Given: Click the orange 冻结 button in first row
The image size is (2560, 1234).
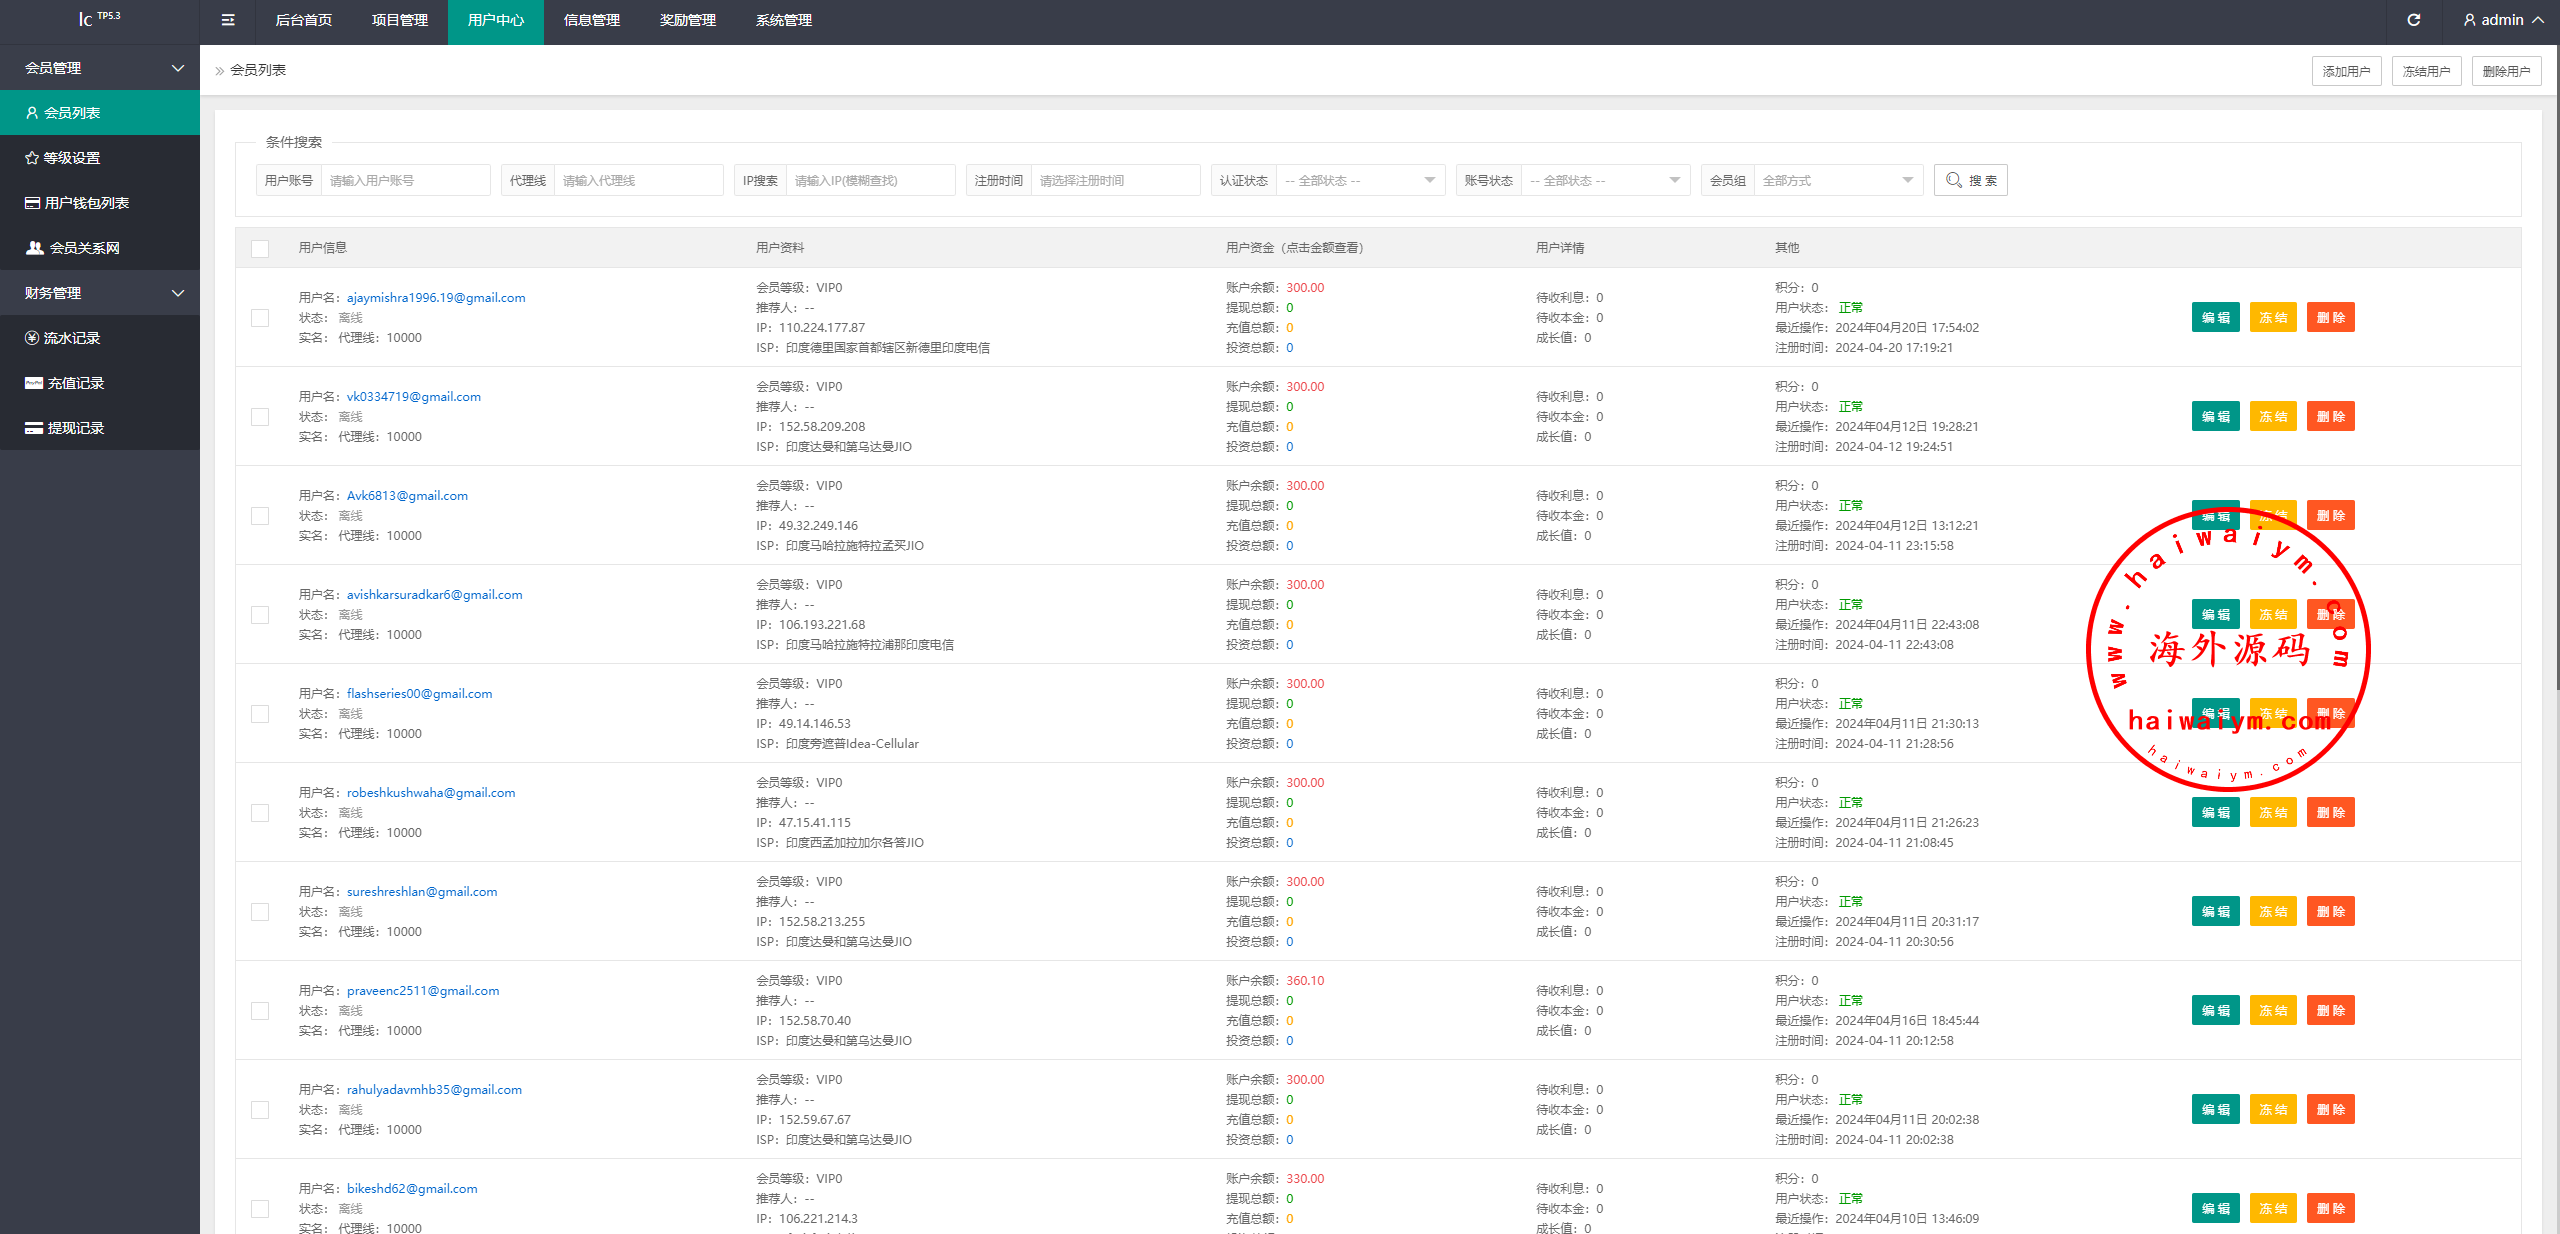Looking at the screenshot, I should point(2273,318).
